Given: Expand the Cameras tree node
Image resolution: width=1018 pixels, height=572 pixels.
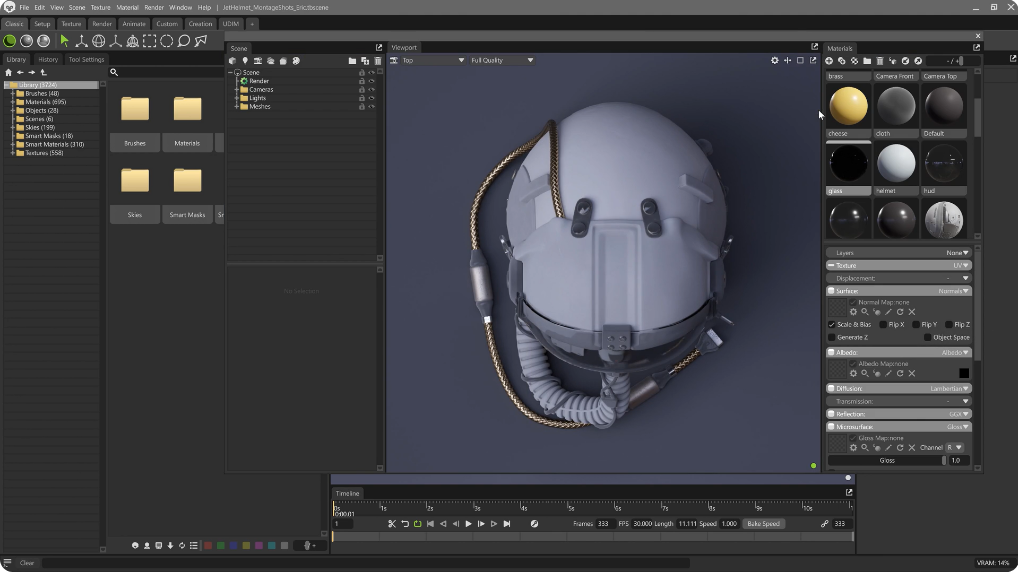Looking at the screenshot, I should [x=237, y=89].
